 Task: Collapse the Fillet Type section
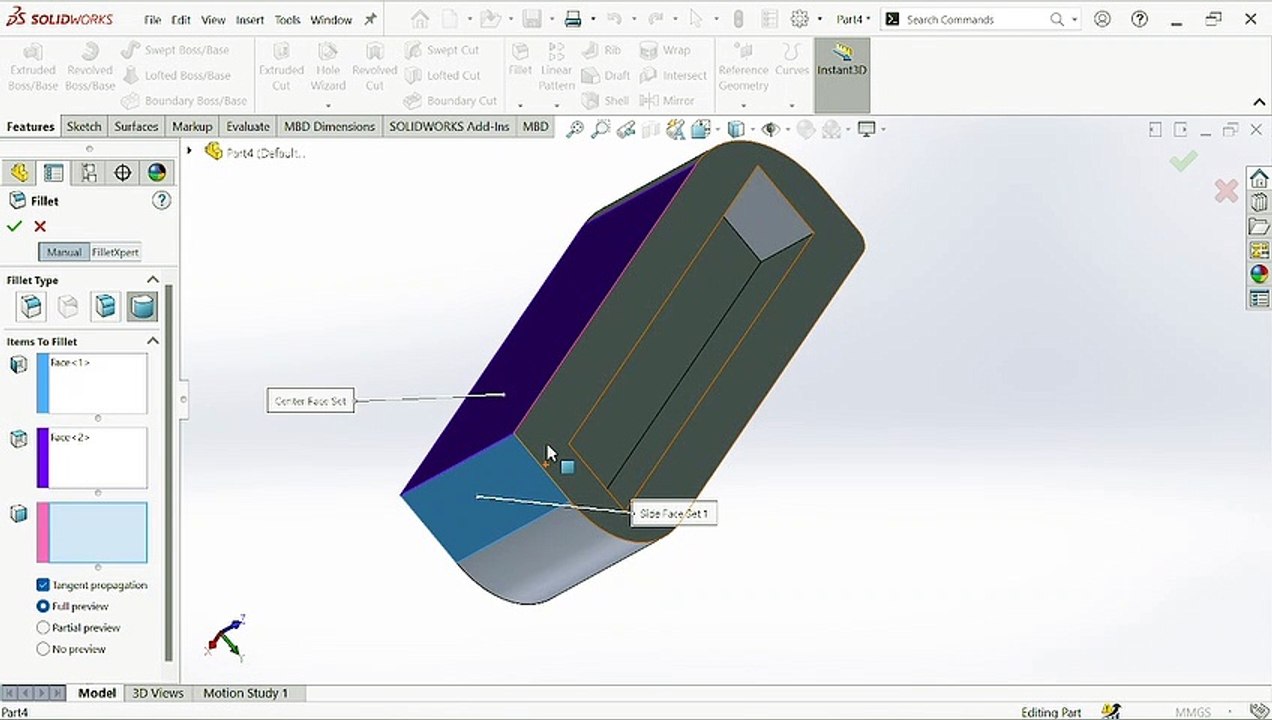click(x=153, y=280)
